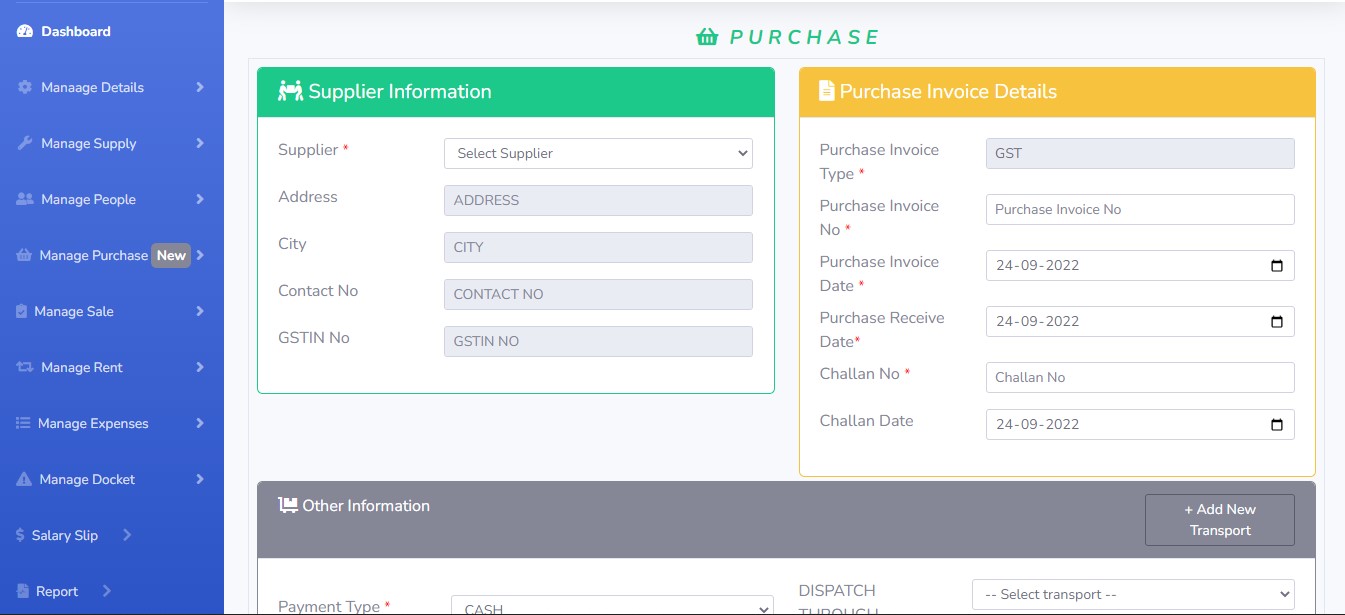Image resolution: width=1345 pixels, height=615 pixels.
Task: Open the Select Supplier dropdown
Action: [598, 154]
